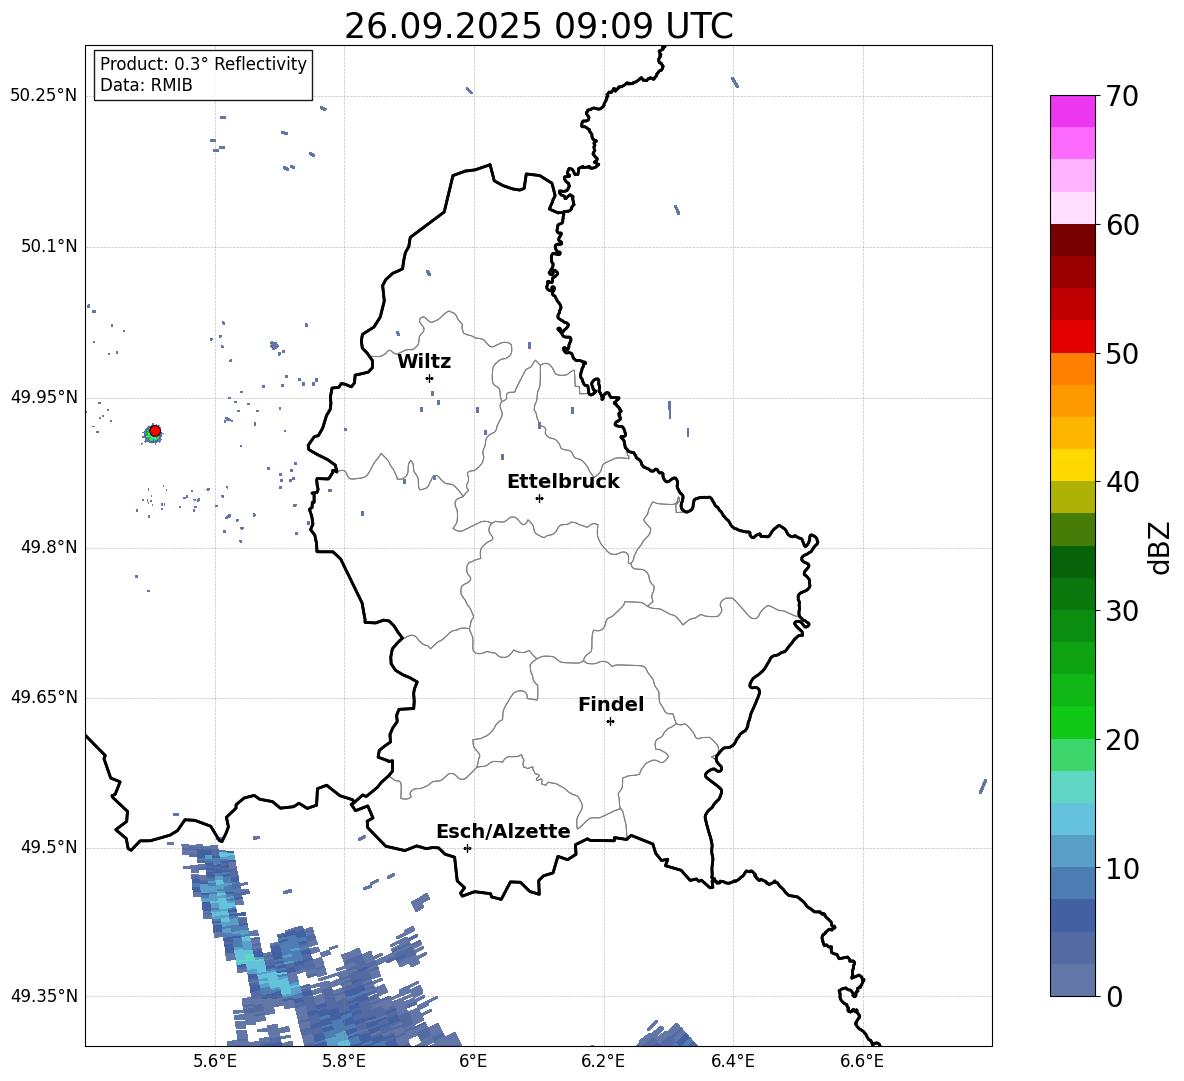Click the Wiltz city label
This screenshot has width=1184, height=1081.
click(x=424, y=362)
